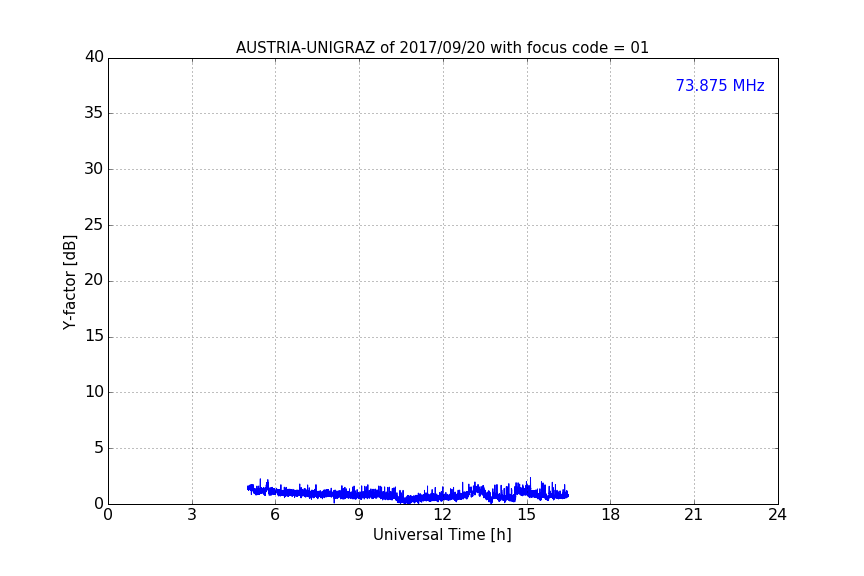The height and width of the screenshot is (576, 864).
Task: Click the y-axis tick label 30
Action: pos(94,169)
